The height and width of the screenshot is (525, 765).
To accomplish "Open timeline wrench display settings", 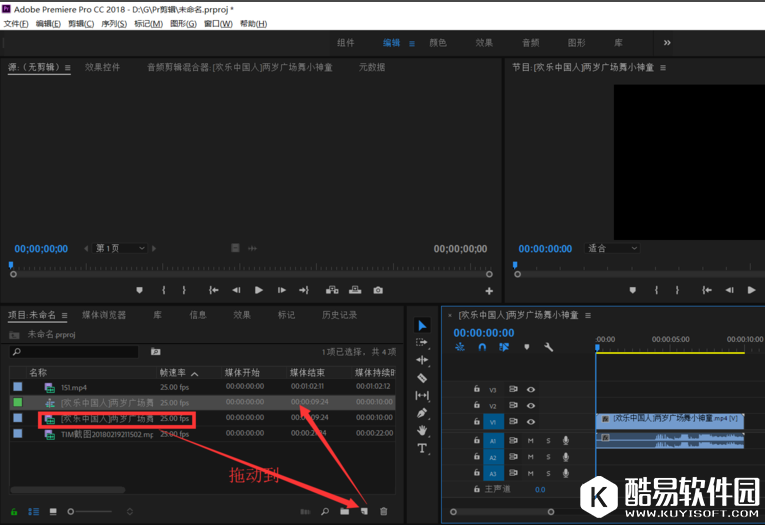I will click(548, 347).
